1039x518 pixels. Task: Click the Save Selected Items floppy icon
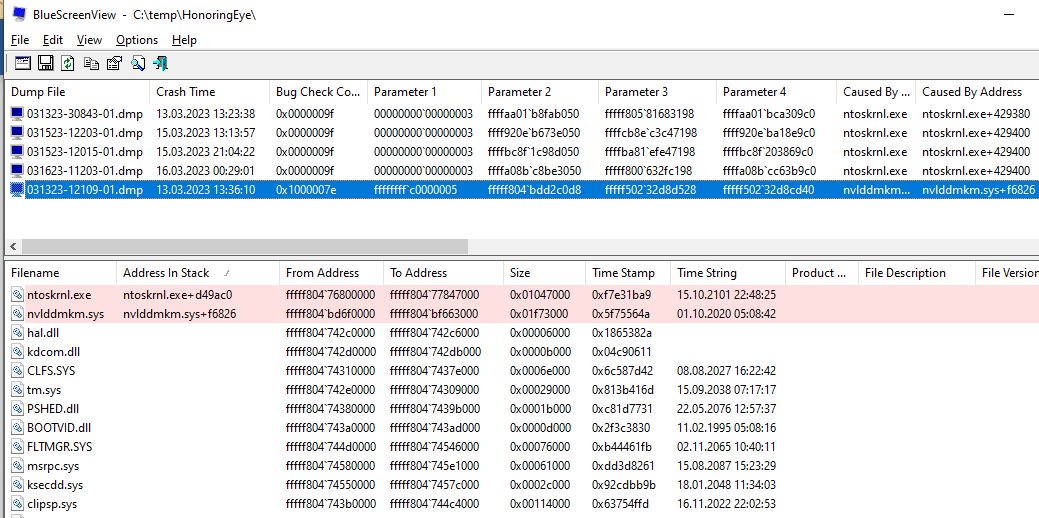(x=45, y=63)
